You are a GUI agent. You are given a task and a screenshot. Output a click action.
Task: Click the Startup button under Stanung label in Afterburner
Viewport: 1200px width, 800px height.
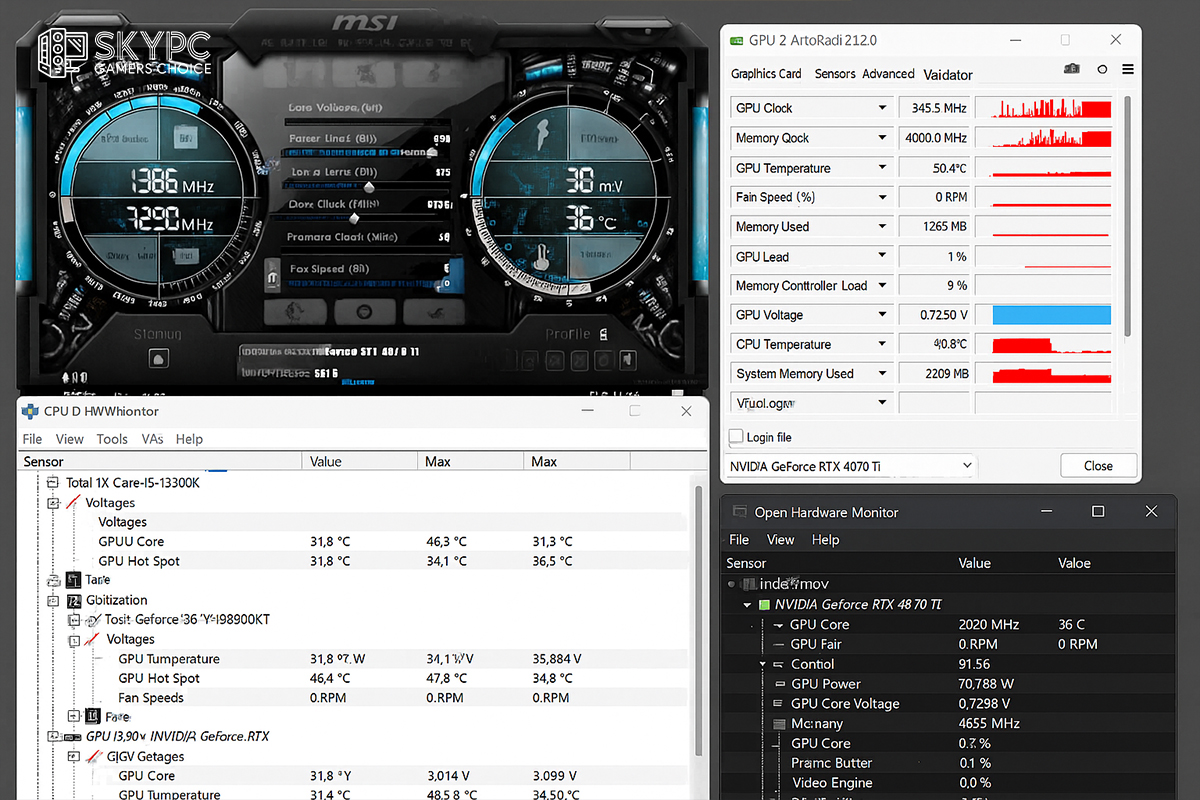point(158,359)
